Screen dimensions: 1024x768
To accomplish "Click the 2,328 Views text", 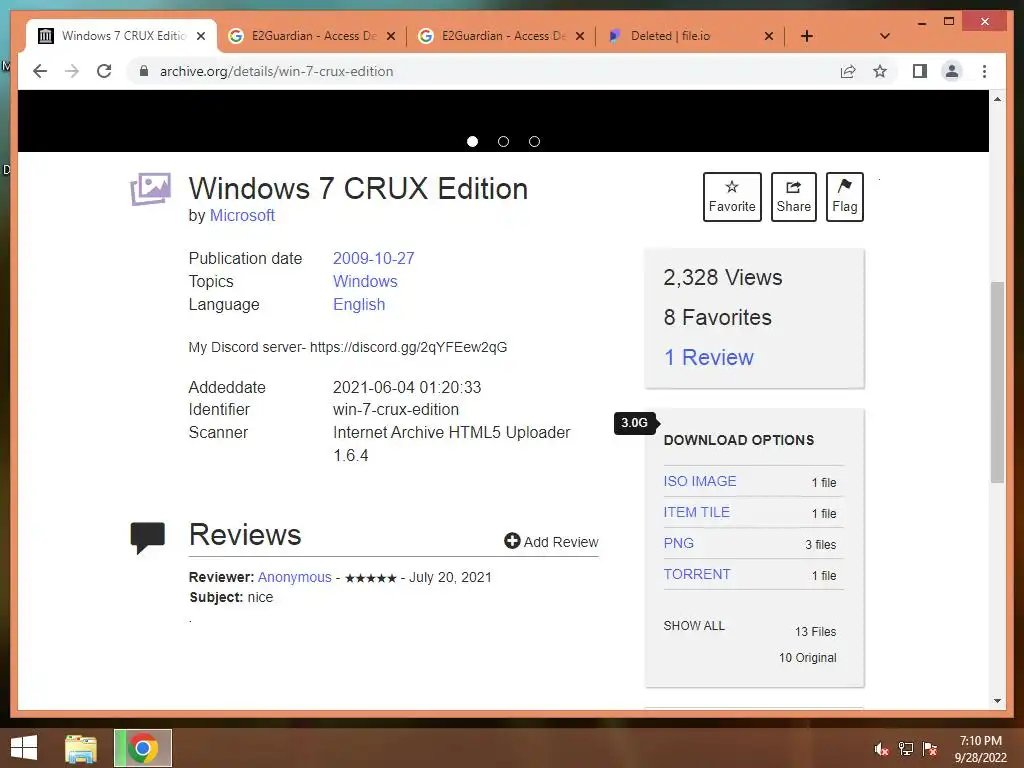I will pyautogui.click(x=722, y=278).
